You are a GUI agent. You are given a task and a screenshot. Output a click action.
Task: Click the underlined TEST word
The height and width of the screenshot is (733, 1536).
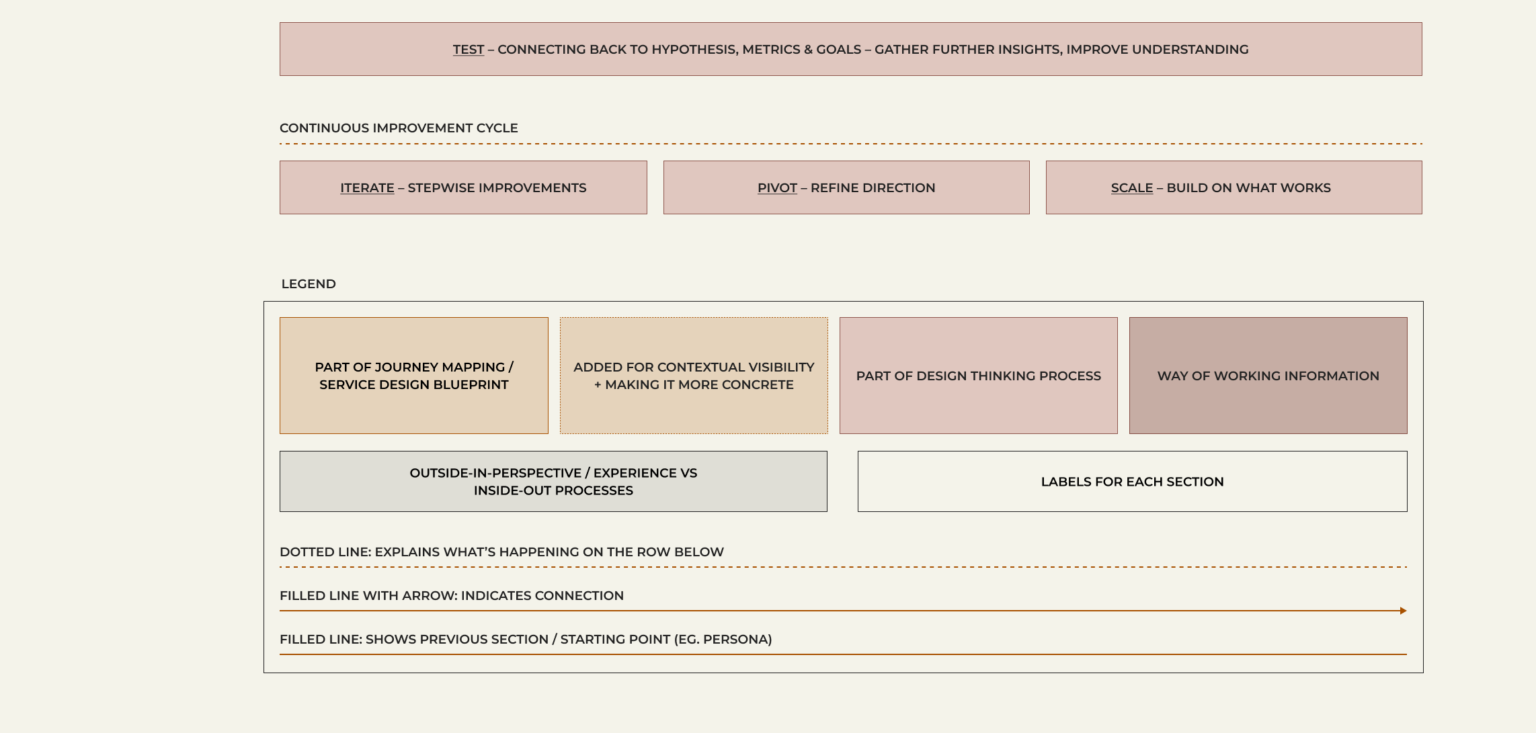468,49
